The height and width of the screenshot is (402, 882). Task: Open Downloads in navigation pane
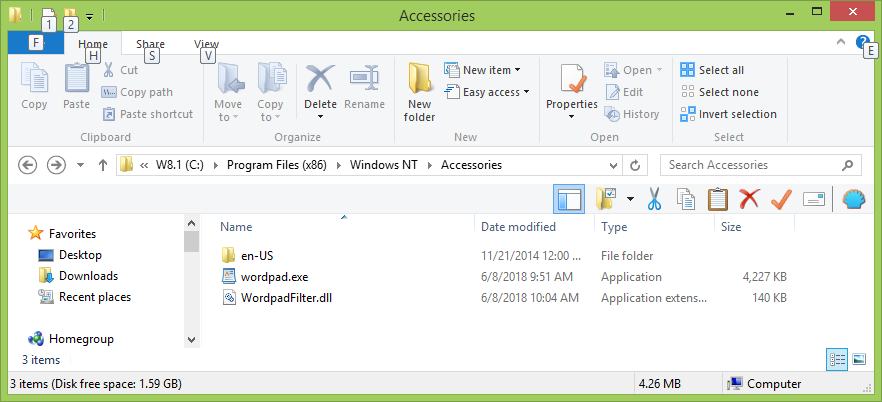click(78, 276)
